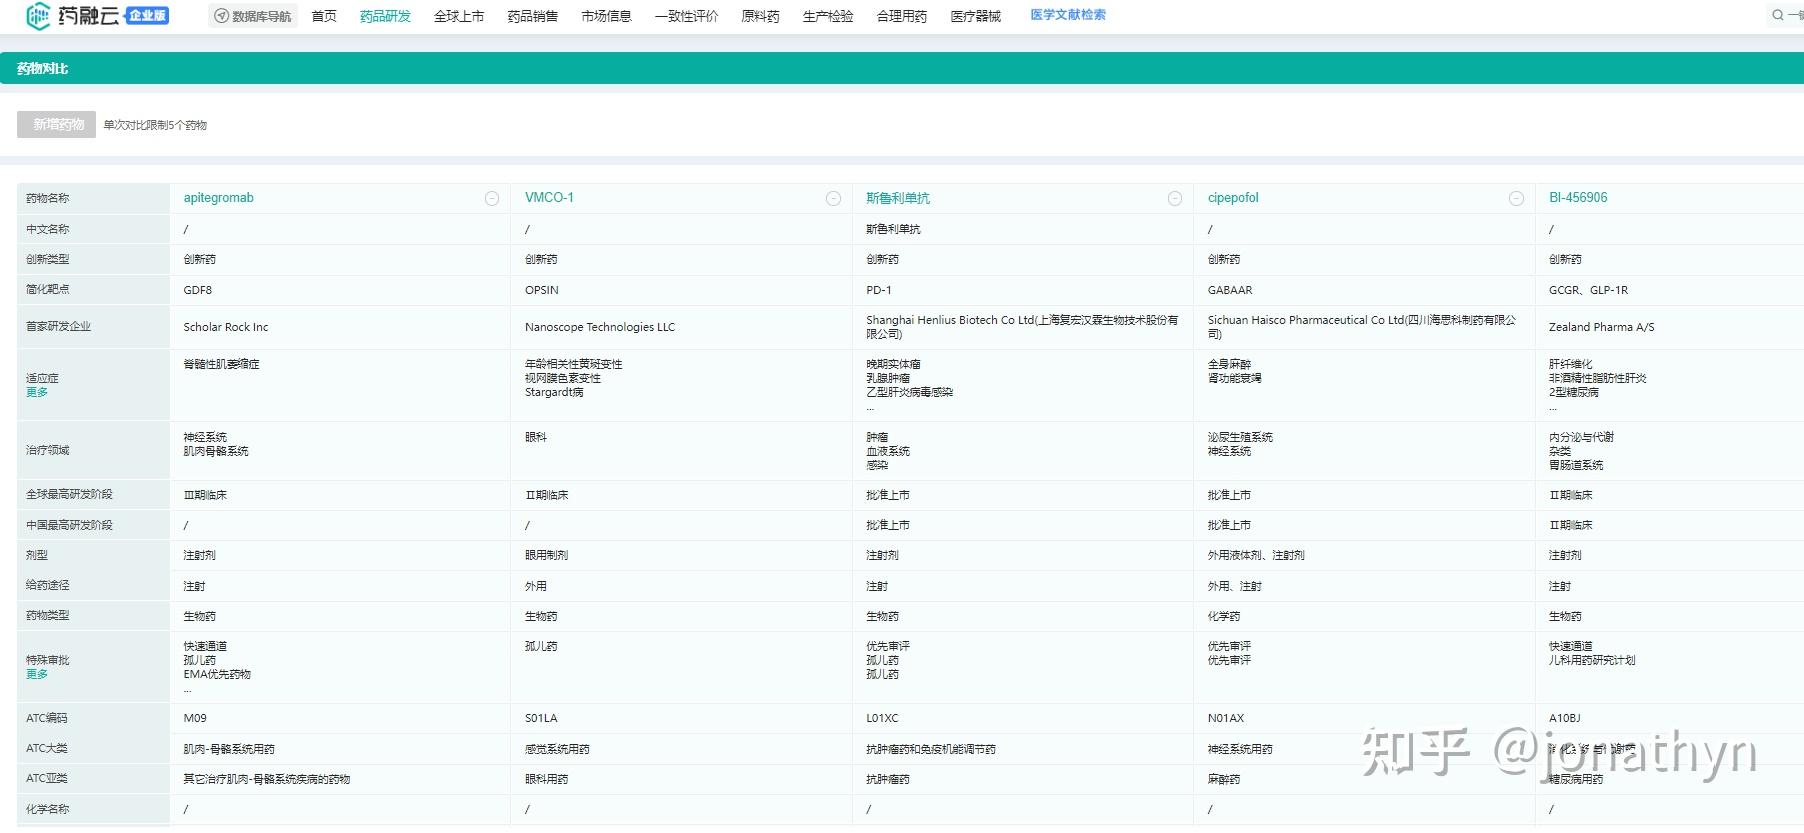Click Ⅲ期临床 stage for apitegromab
This screenshot has height=833, width=1804.
tap(205, 495)
